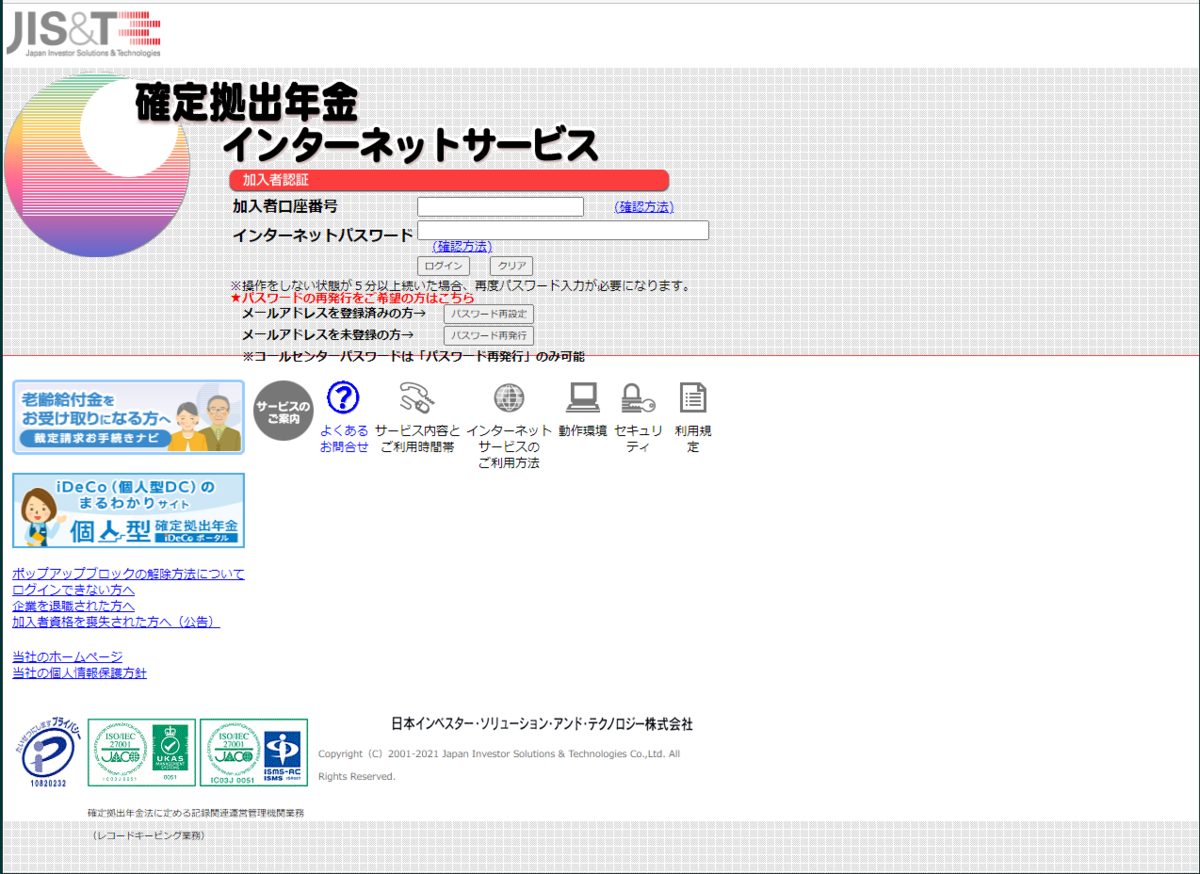1200x874 pixels.
Task: Click the 動作環境 computer icon
Action: 581,399
